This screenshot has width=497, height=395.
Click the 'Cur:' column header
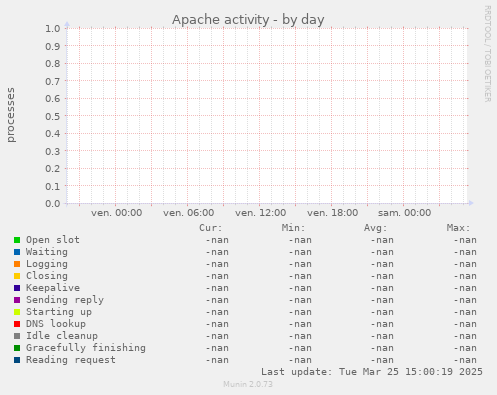point(210,228)
